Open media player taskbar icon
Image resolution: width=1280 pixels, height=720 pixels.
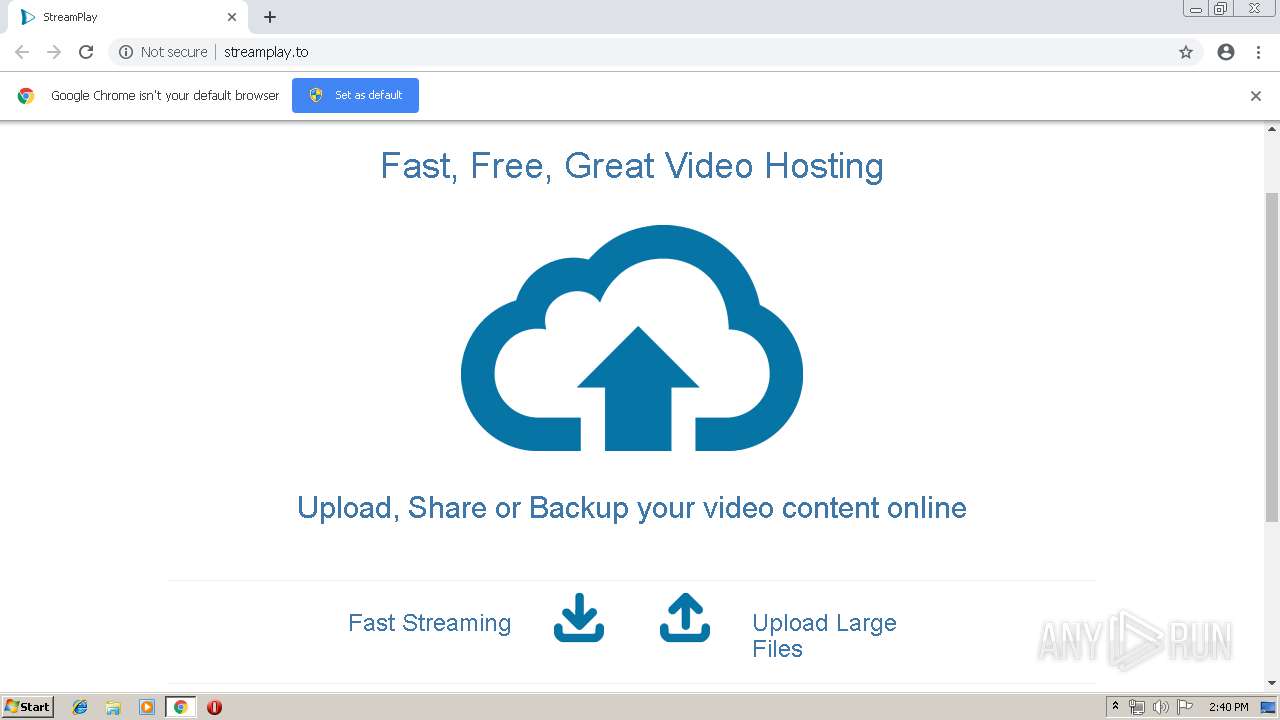(x=147, y=707)
